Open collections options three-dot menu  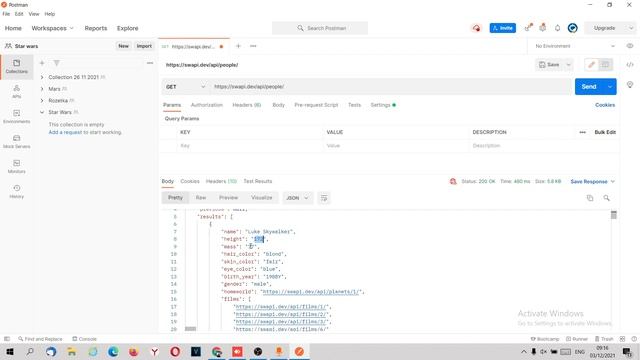click(150, 63)
